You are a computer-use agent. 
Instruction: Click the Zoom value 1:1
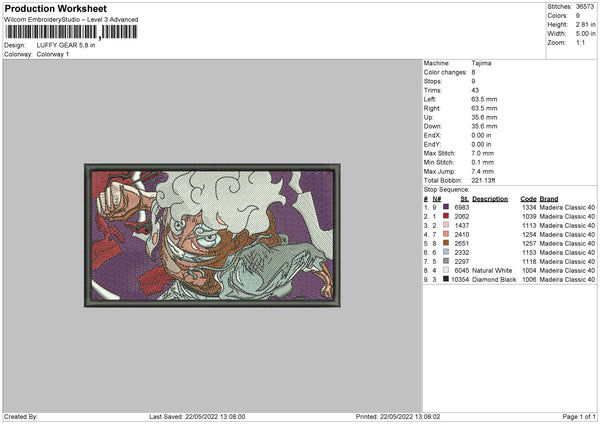[580, 42]
